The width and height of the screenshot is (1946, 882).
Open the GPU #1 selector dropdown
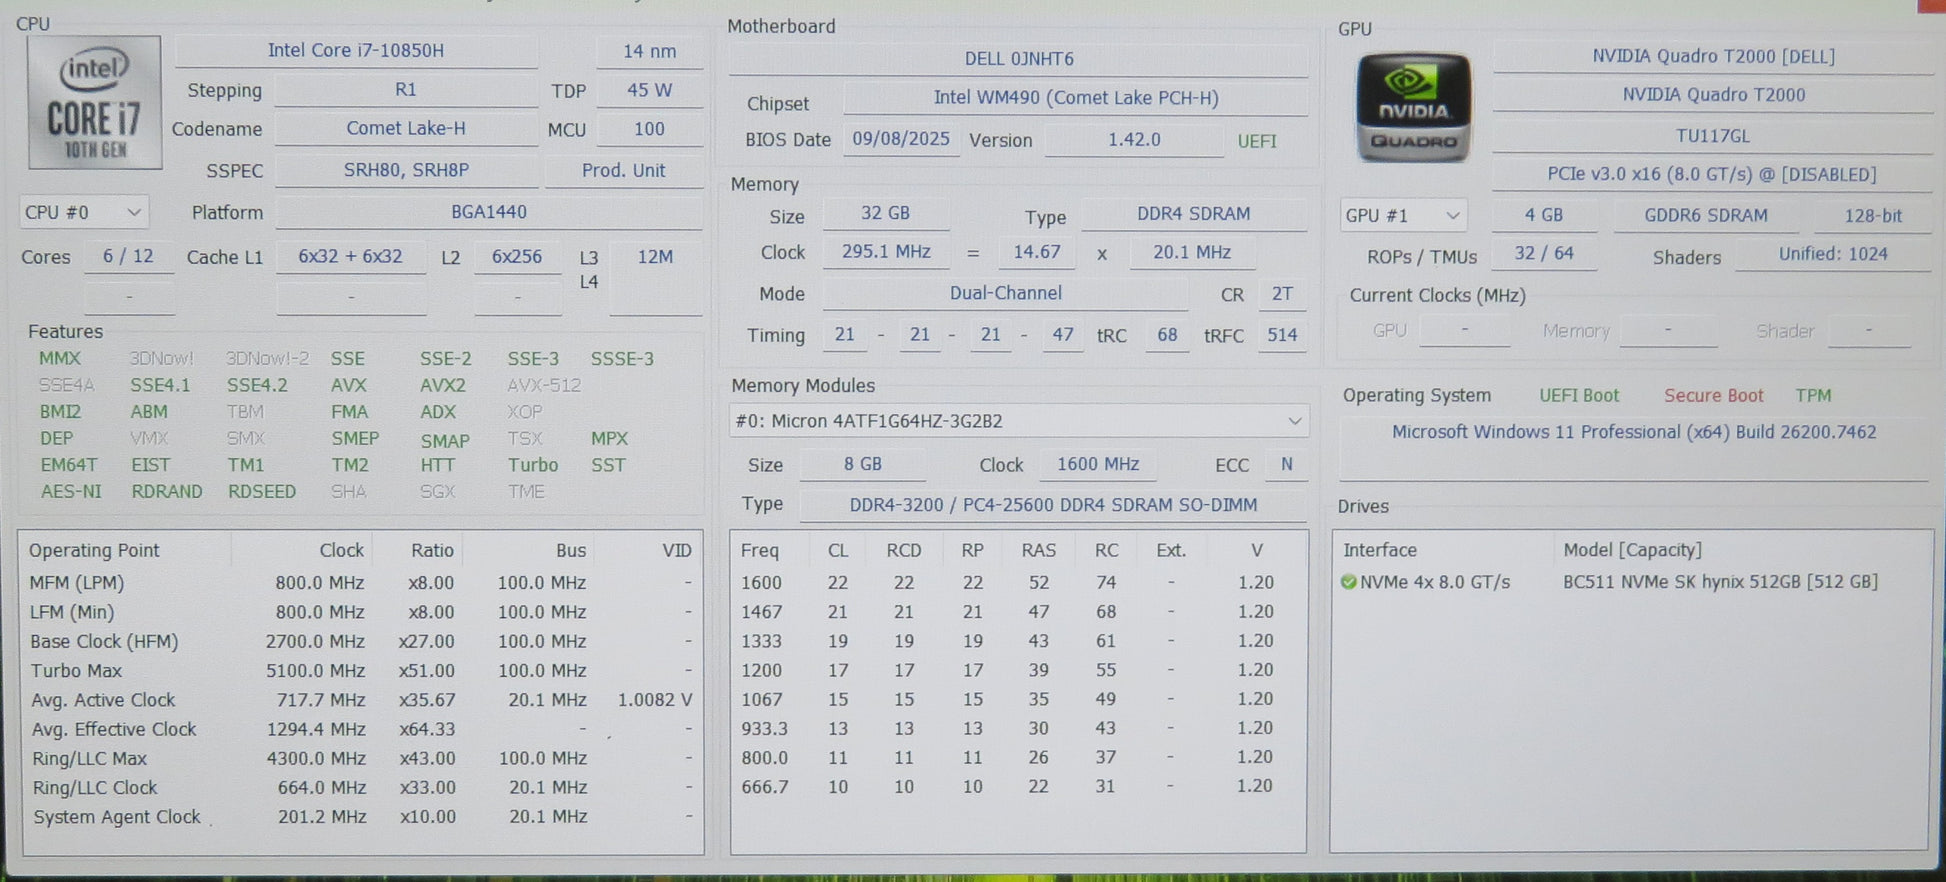click(x=1403, y=216)
